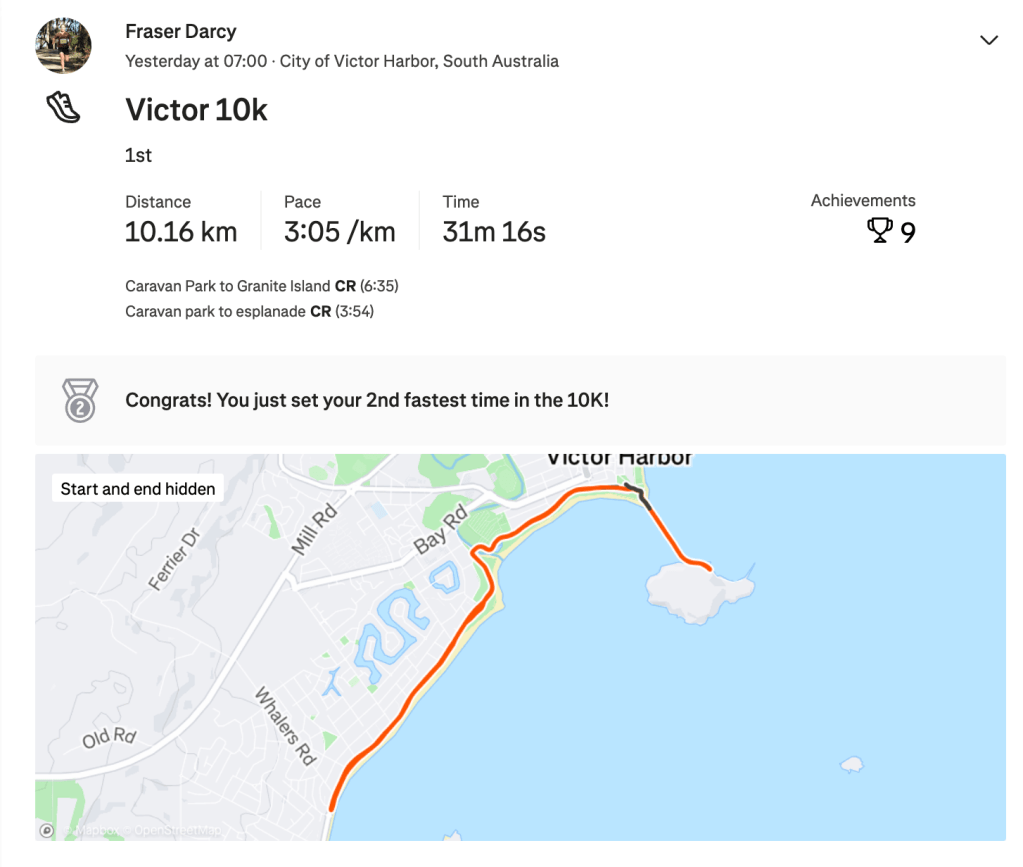1023x867 pixels.
Task: Open the Victor 10k activity title
Action: click(196, 109)
